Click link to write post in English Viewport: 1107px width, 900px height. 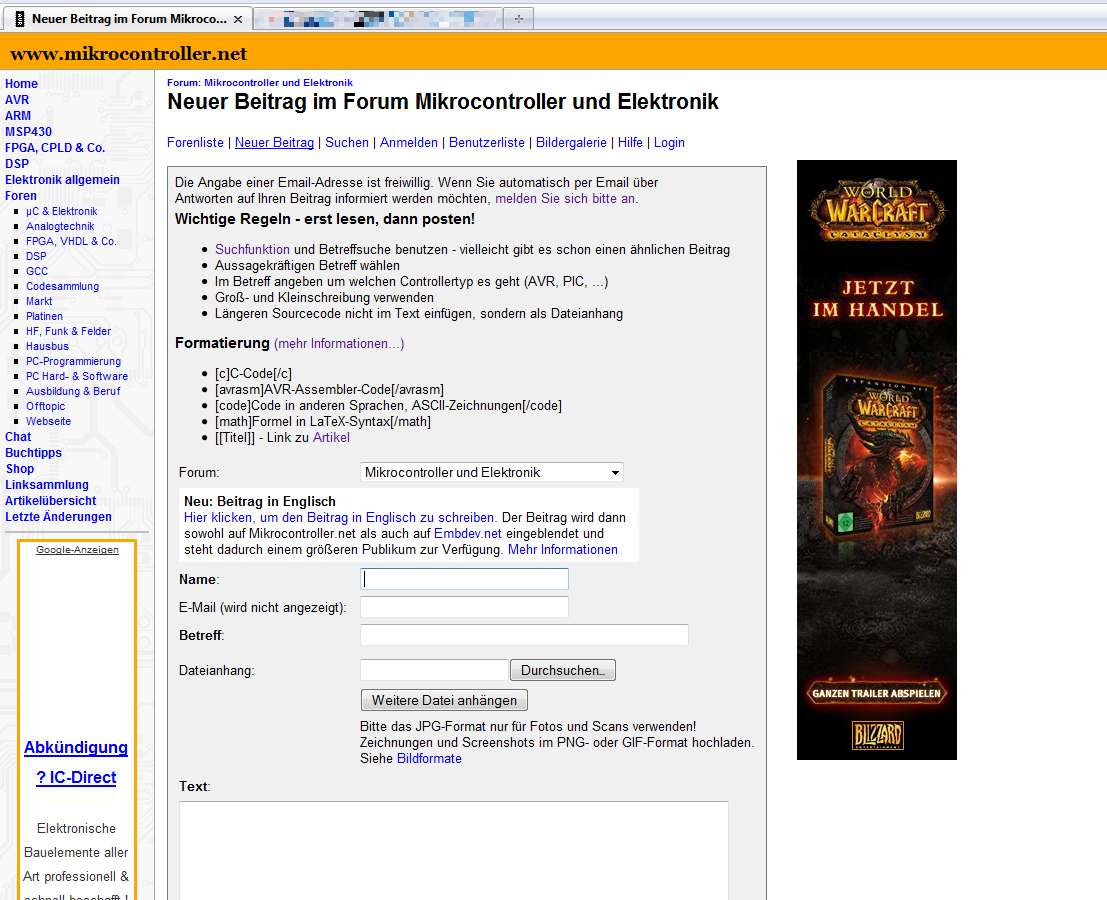tap(339, 517)
